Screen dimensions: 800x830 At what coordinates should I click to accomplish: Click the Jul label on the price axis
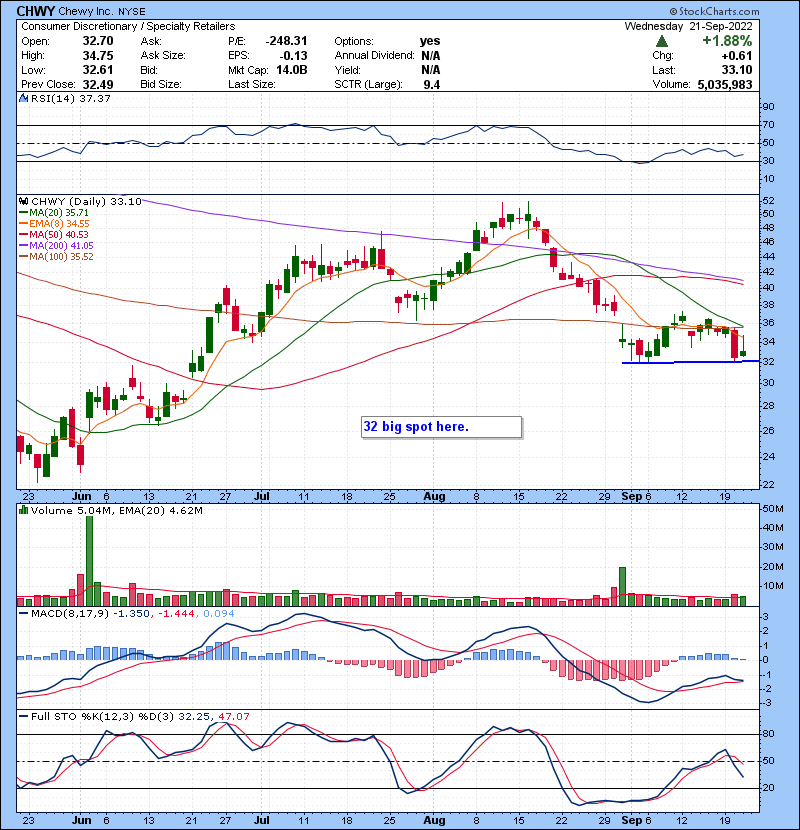(262, 497)
